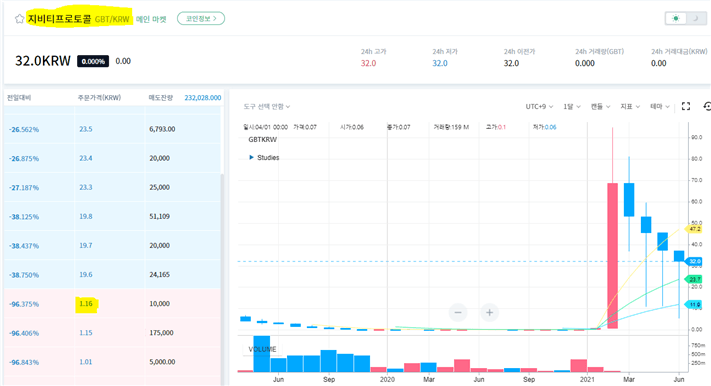Click quantity 175,000 in order book
The height and width of the screenshot is (386, 711).
pyautogui.click(x=161, y=333)
